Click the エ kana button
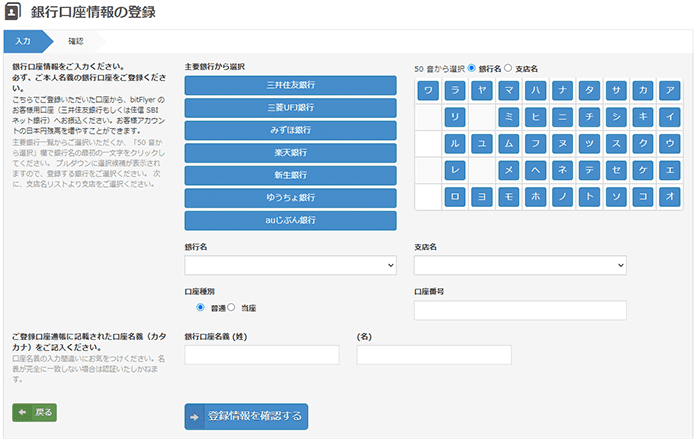This screenshot has height=439, width=697. pos(670,170)
